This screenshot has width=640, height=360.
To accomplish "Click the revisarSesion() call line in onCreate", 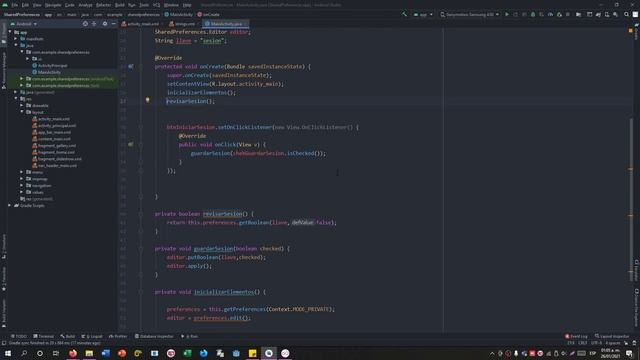I will (190, 101).
